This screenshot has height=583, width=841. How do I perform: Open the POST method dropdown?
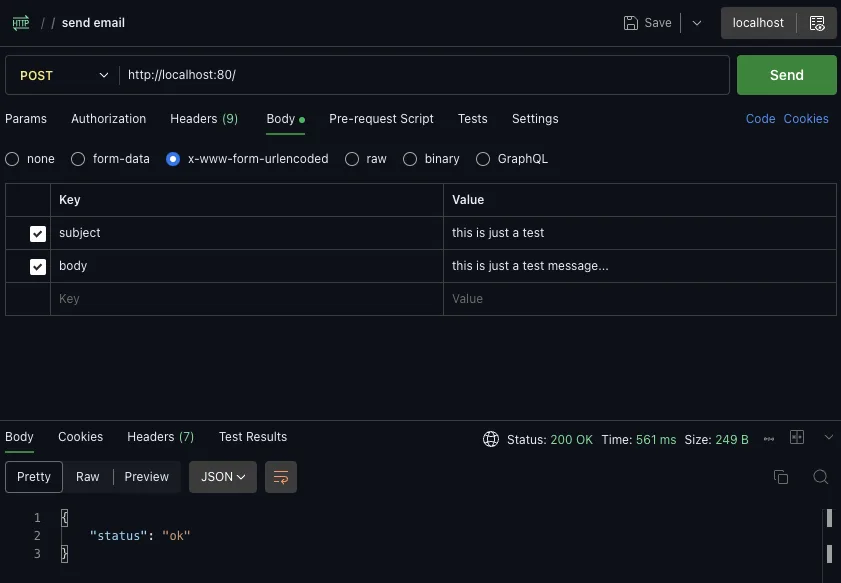tap(63, 75)
